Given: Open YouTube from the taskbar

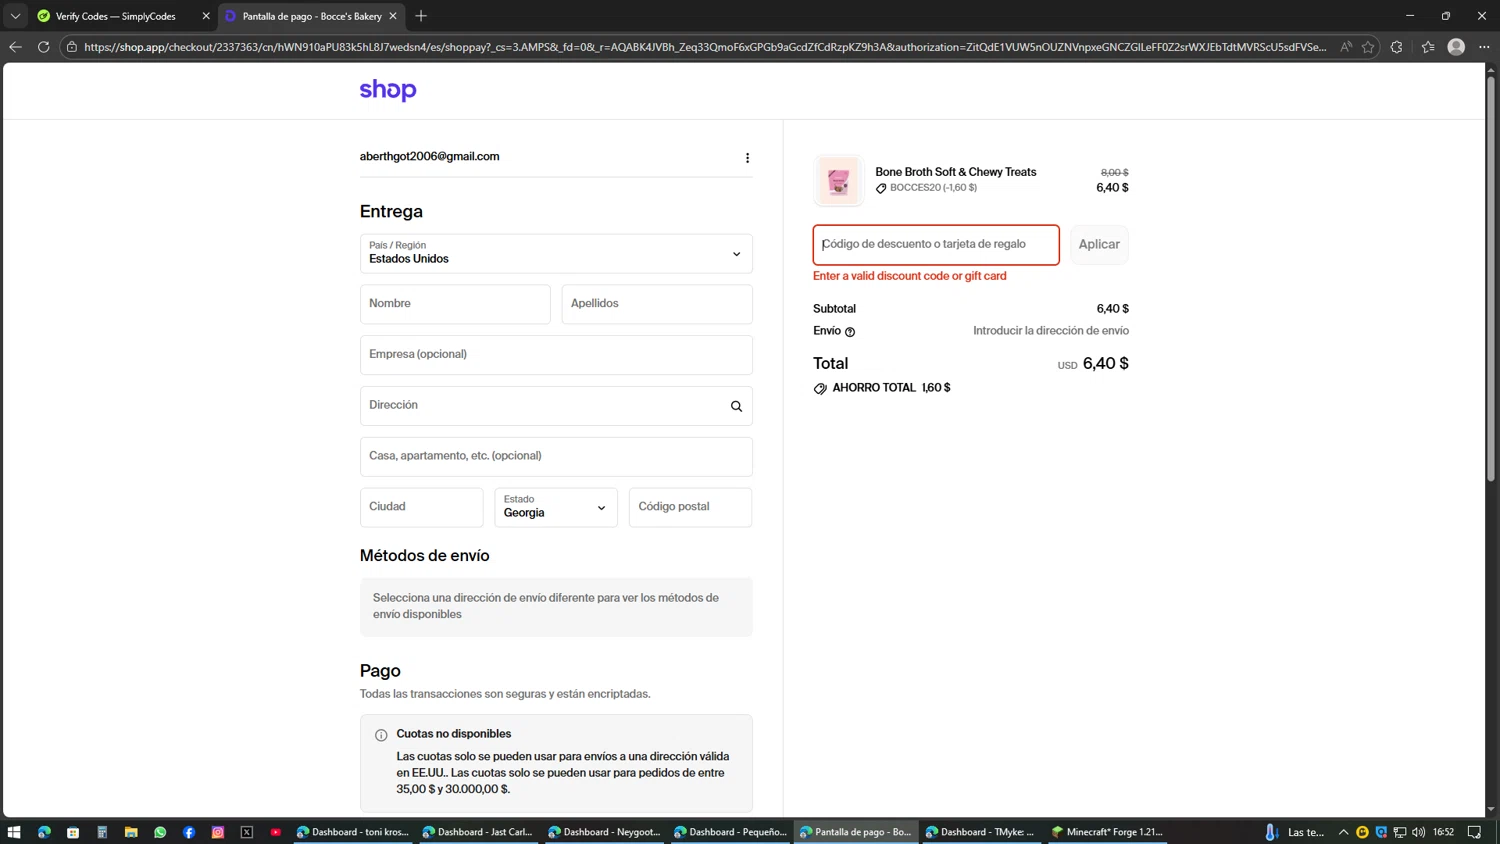Looking at the screenshot, I should 276,832.
